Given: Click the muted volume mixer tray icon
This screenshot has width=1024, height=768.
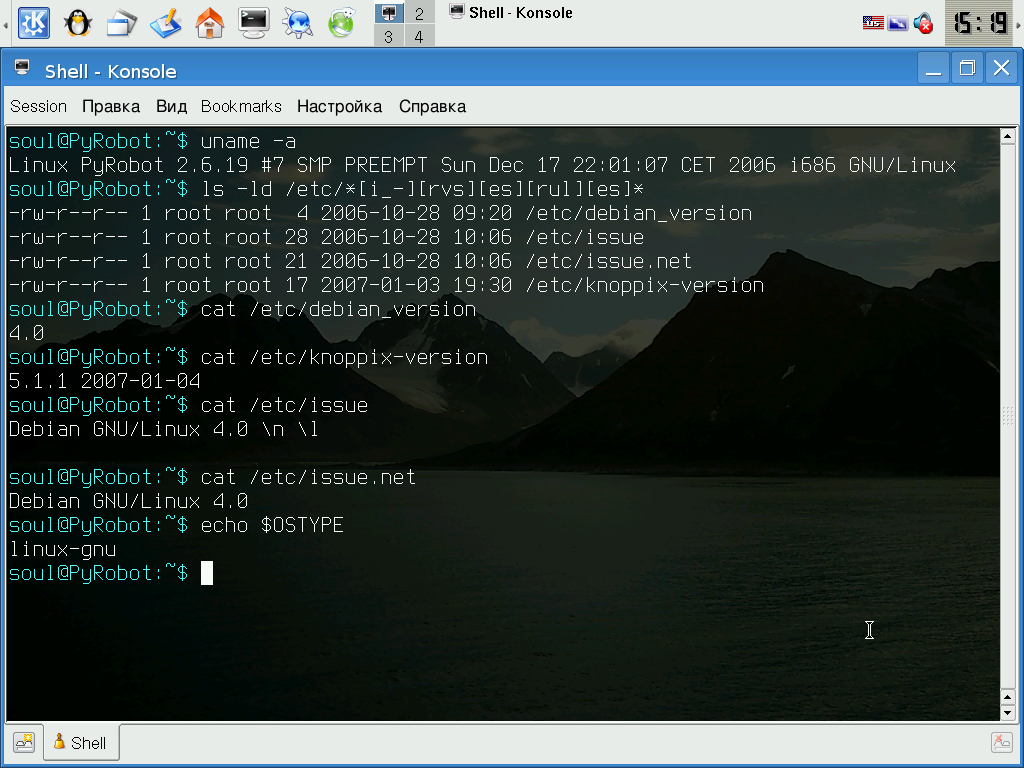Looking at the screenshot, I should coord(923,24).
